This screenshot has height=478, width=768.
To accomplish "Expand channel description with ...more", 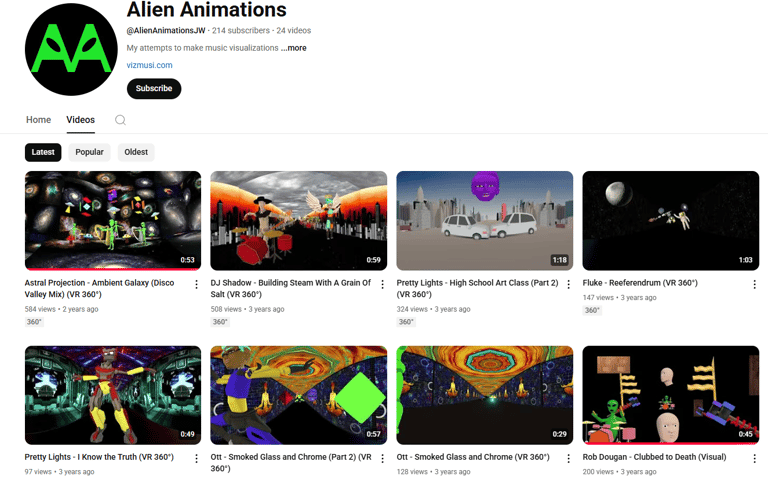I will [x=294, y=48].
